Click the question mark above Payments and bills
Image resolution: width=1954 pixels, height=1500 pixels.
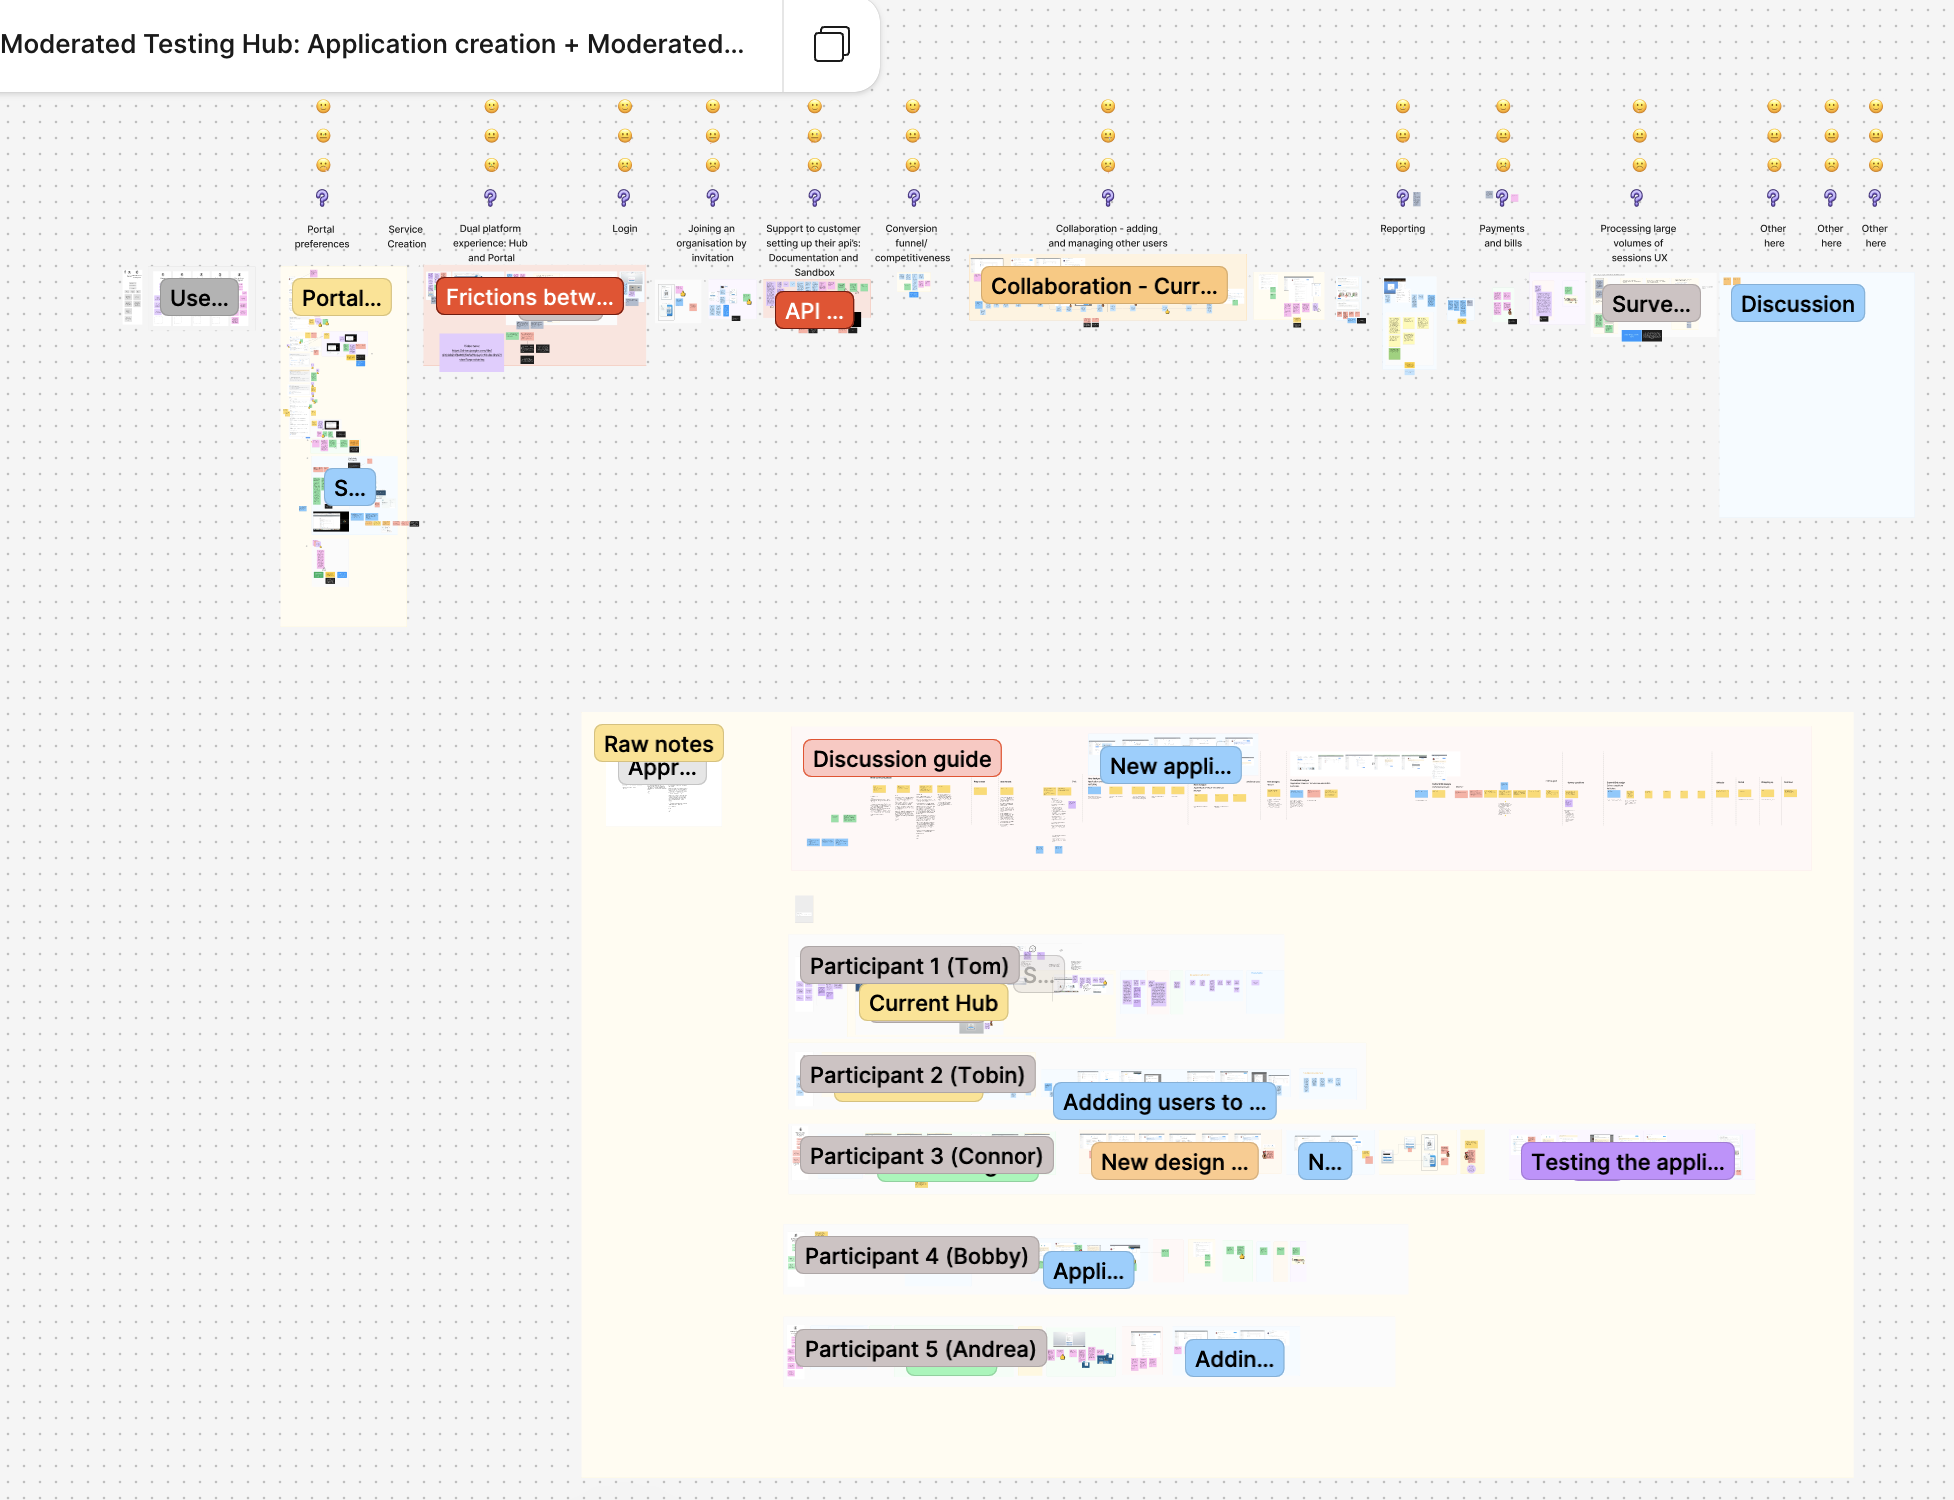coord(1502,198)
